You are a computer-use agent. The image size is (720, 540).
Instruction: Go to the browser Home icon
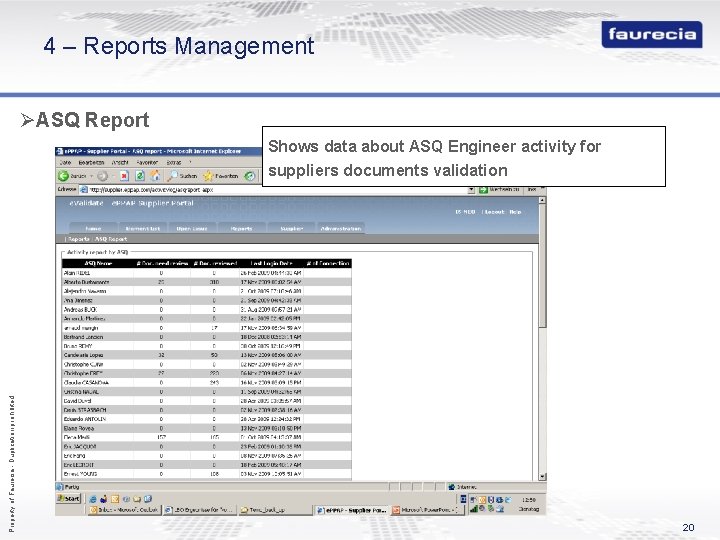(155, 175)
